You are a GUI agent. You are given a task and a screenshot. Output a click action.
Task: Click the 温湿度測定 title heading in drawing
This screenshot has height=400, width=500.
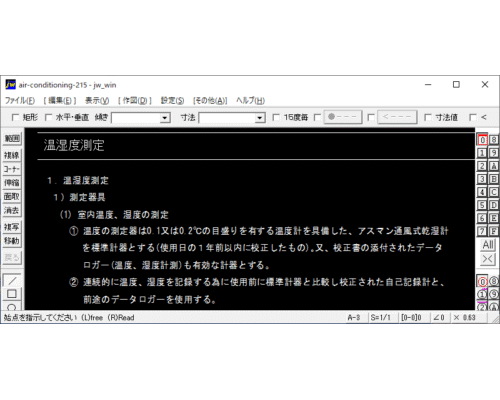point(74,145)
